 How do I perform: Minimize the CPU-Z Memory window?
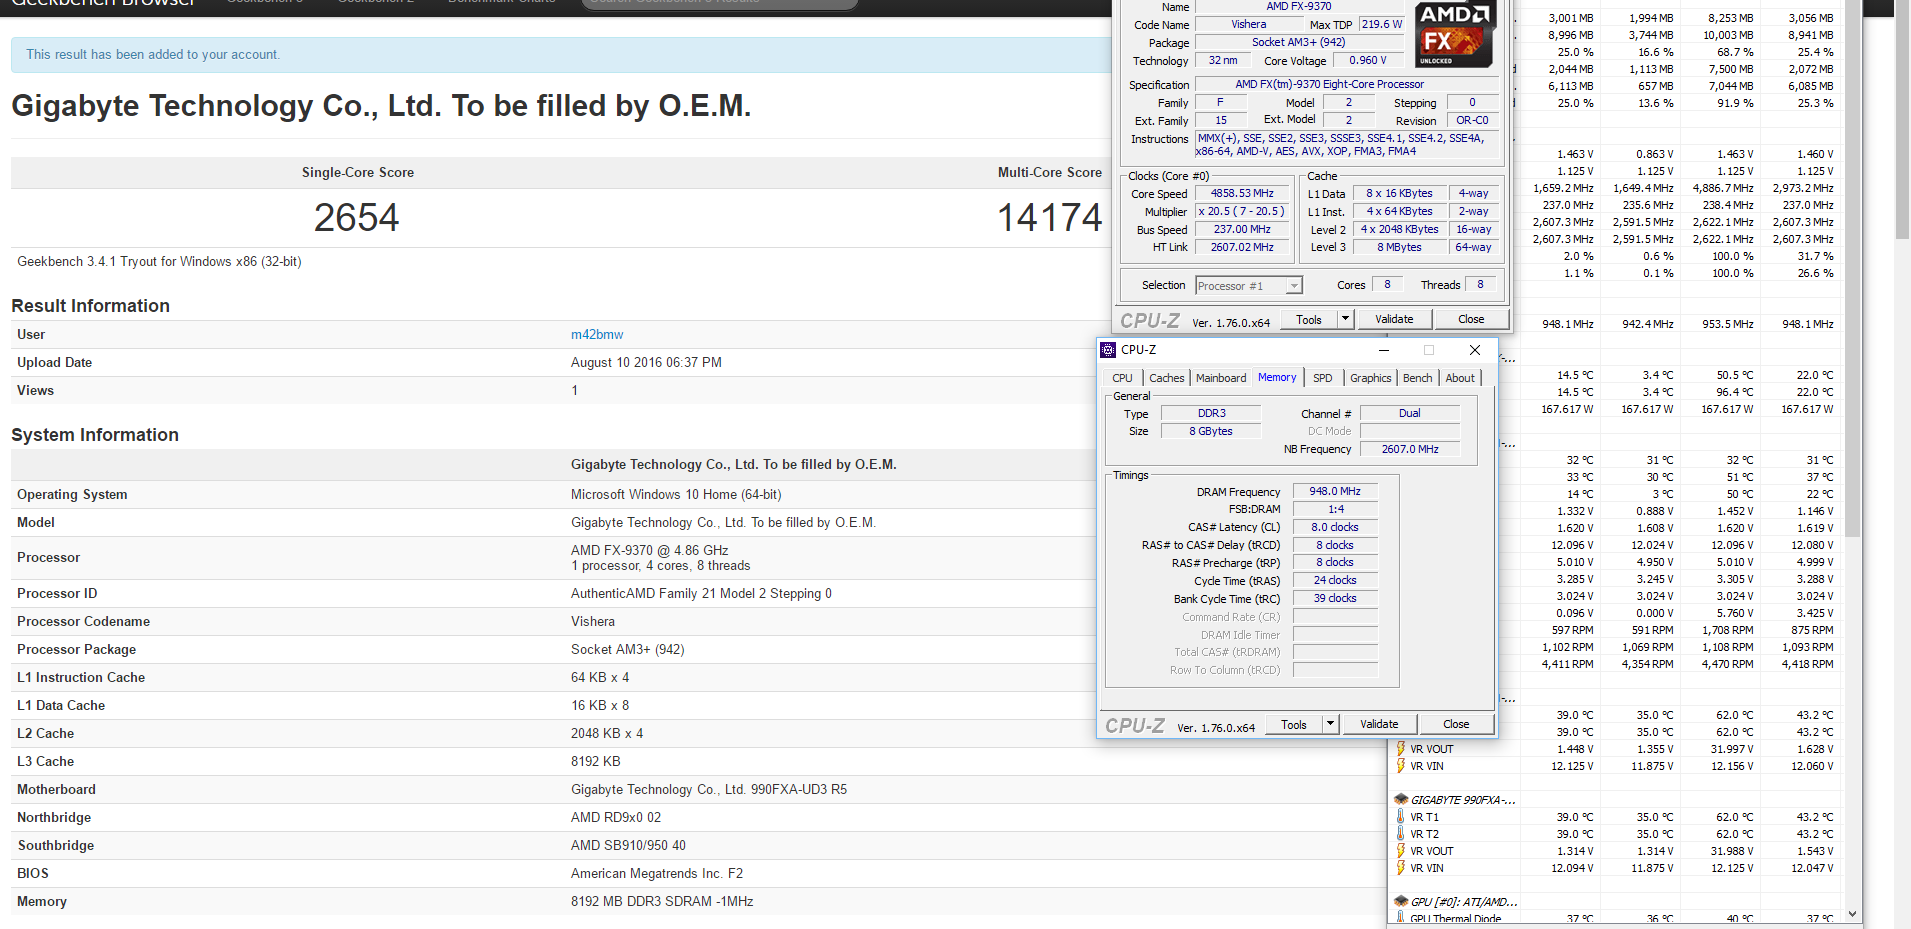1384,350
